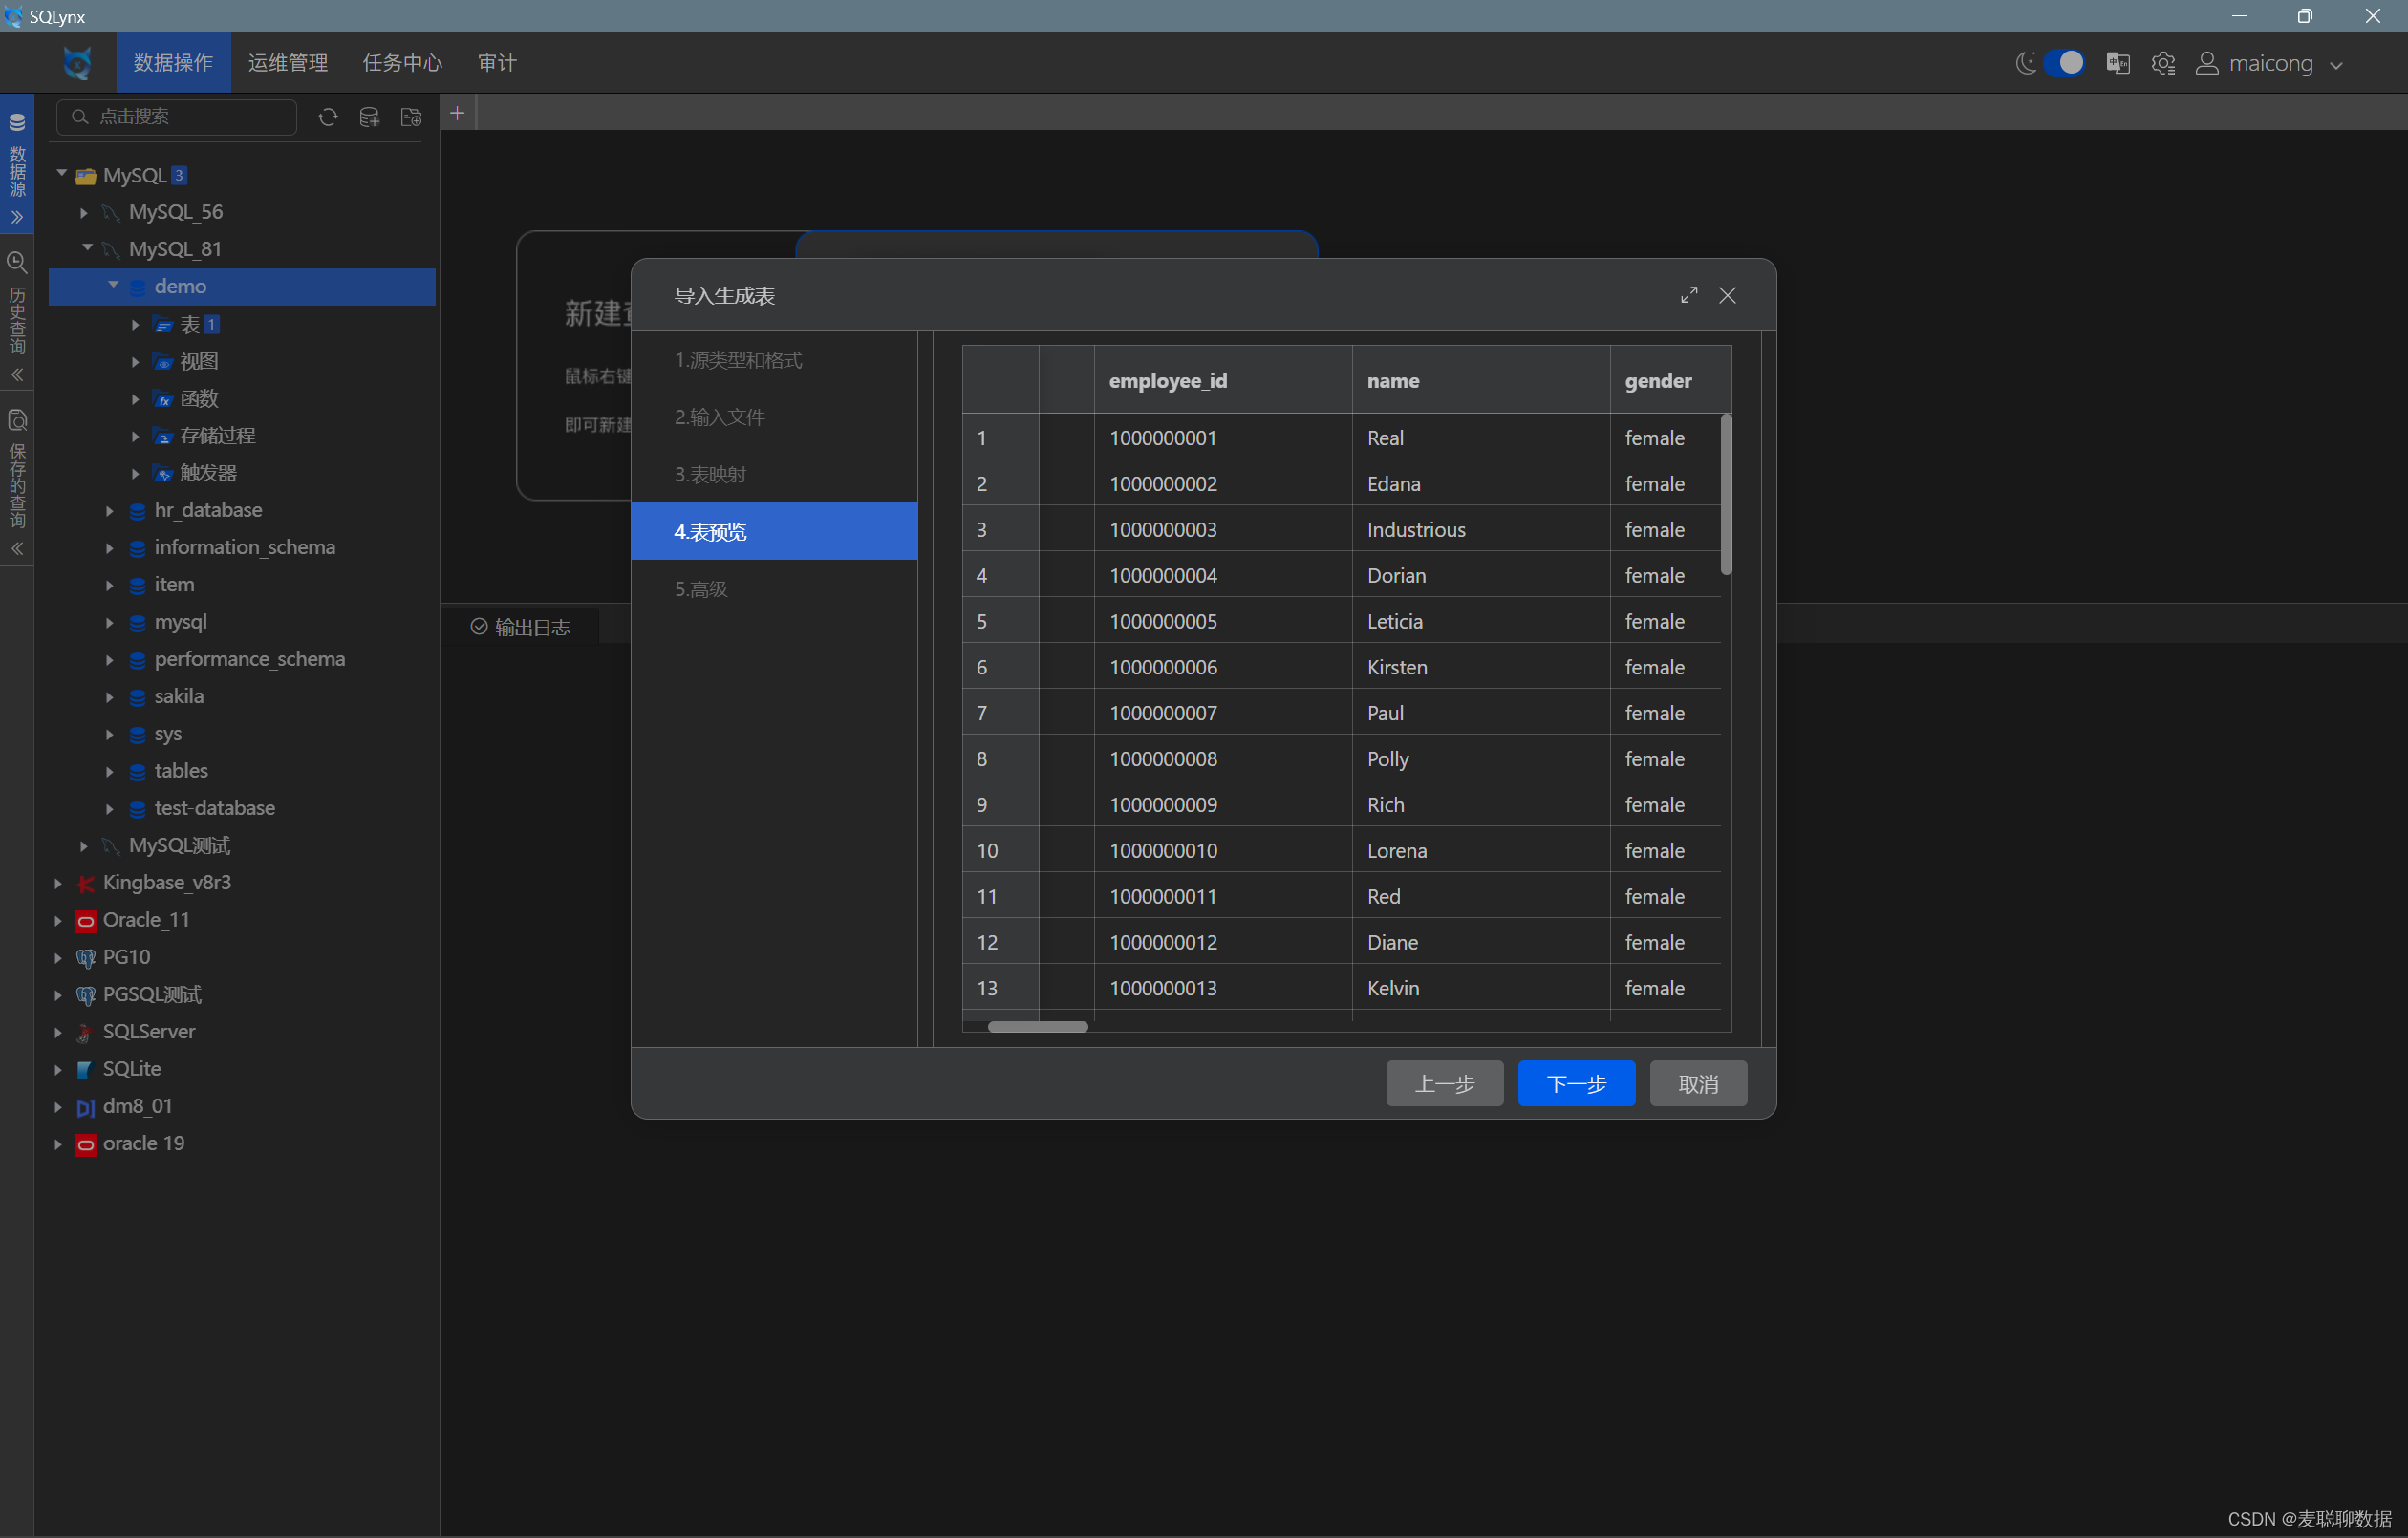
Task: Click the refresh icon beside the search box
Action: pyautogui.click(x=327, y=117)
